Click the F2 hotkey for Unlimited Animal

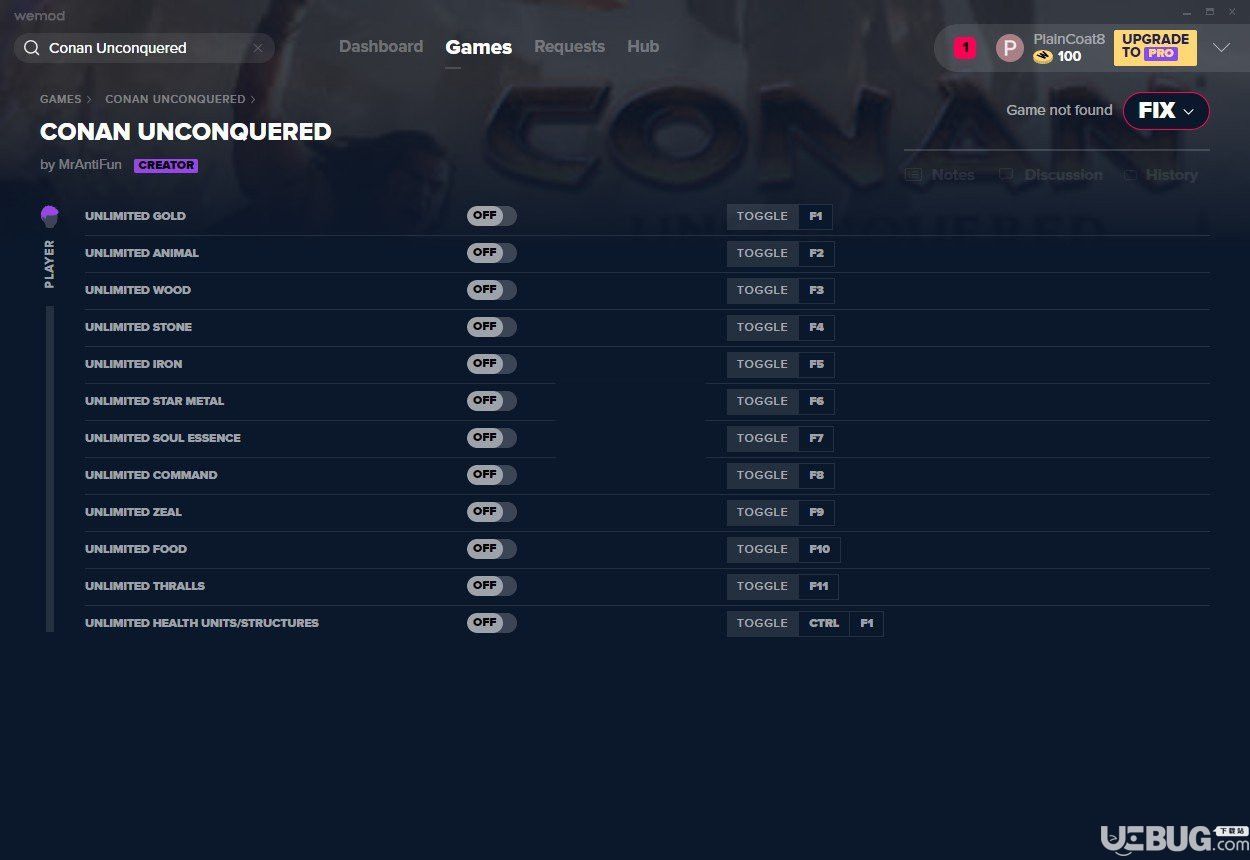tap(817, 253)
